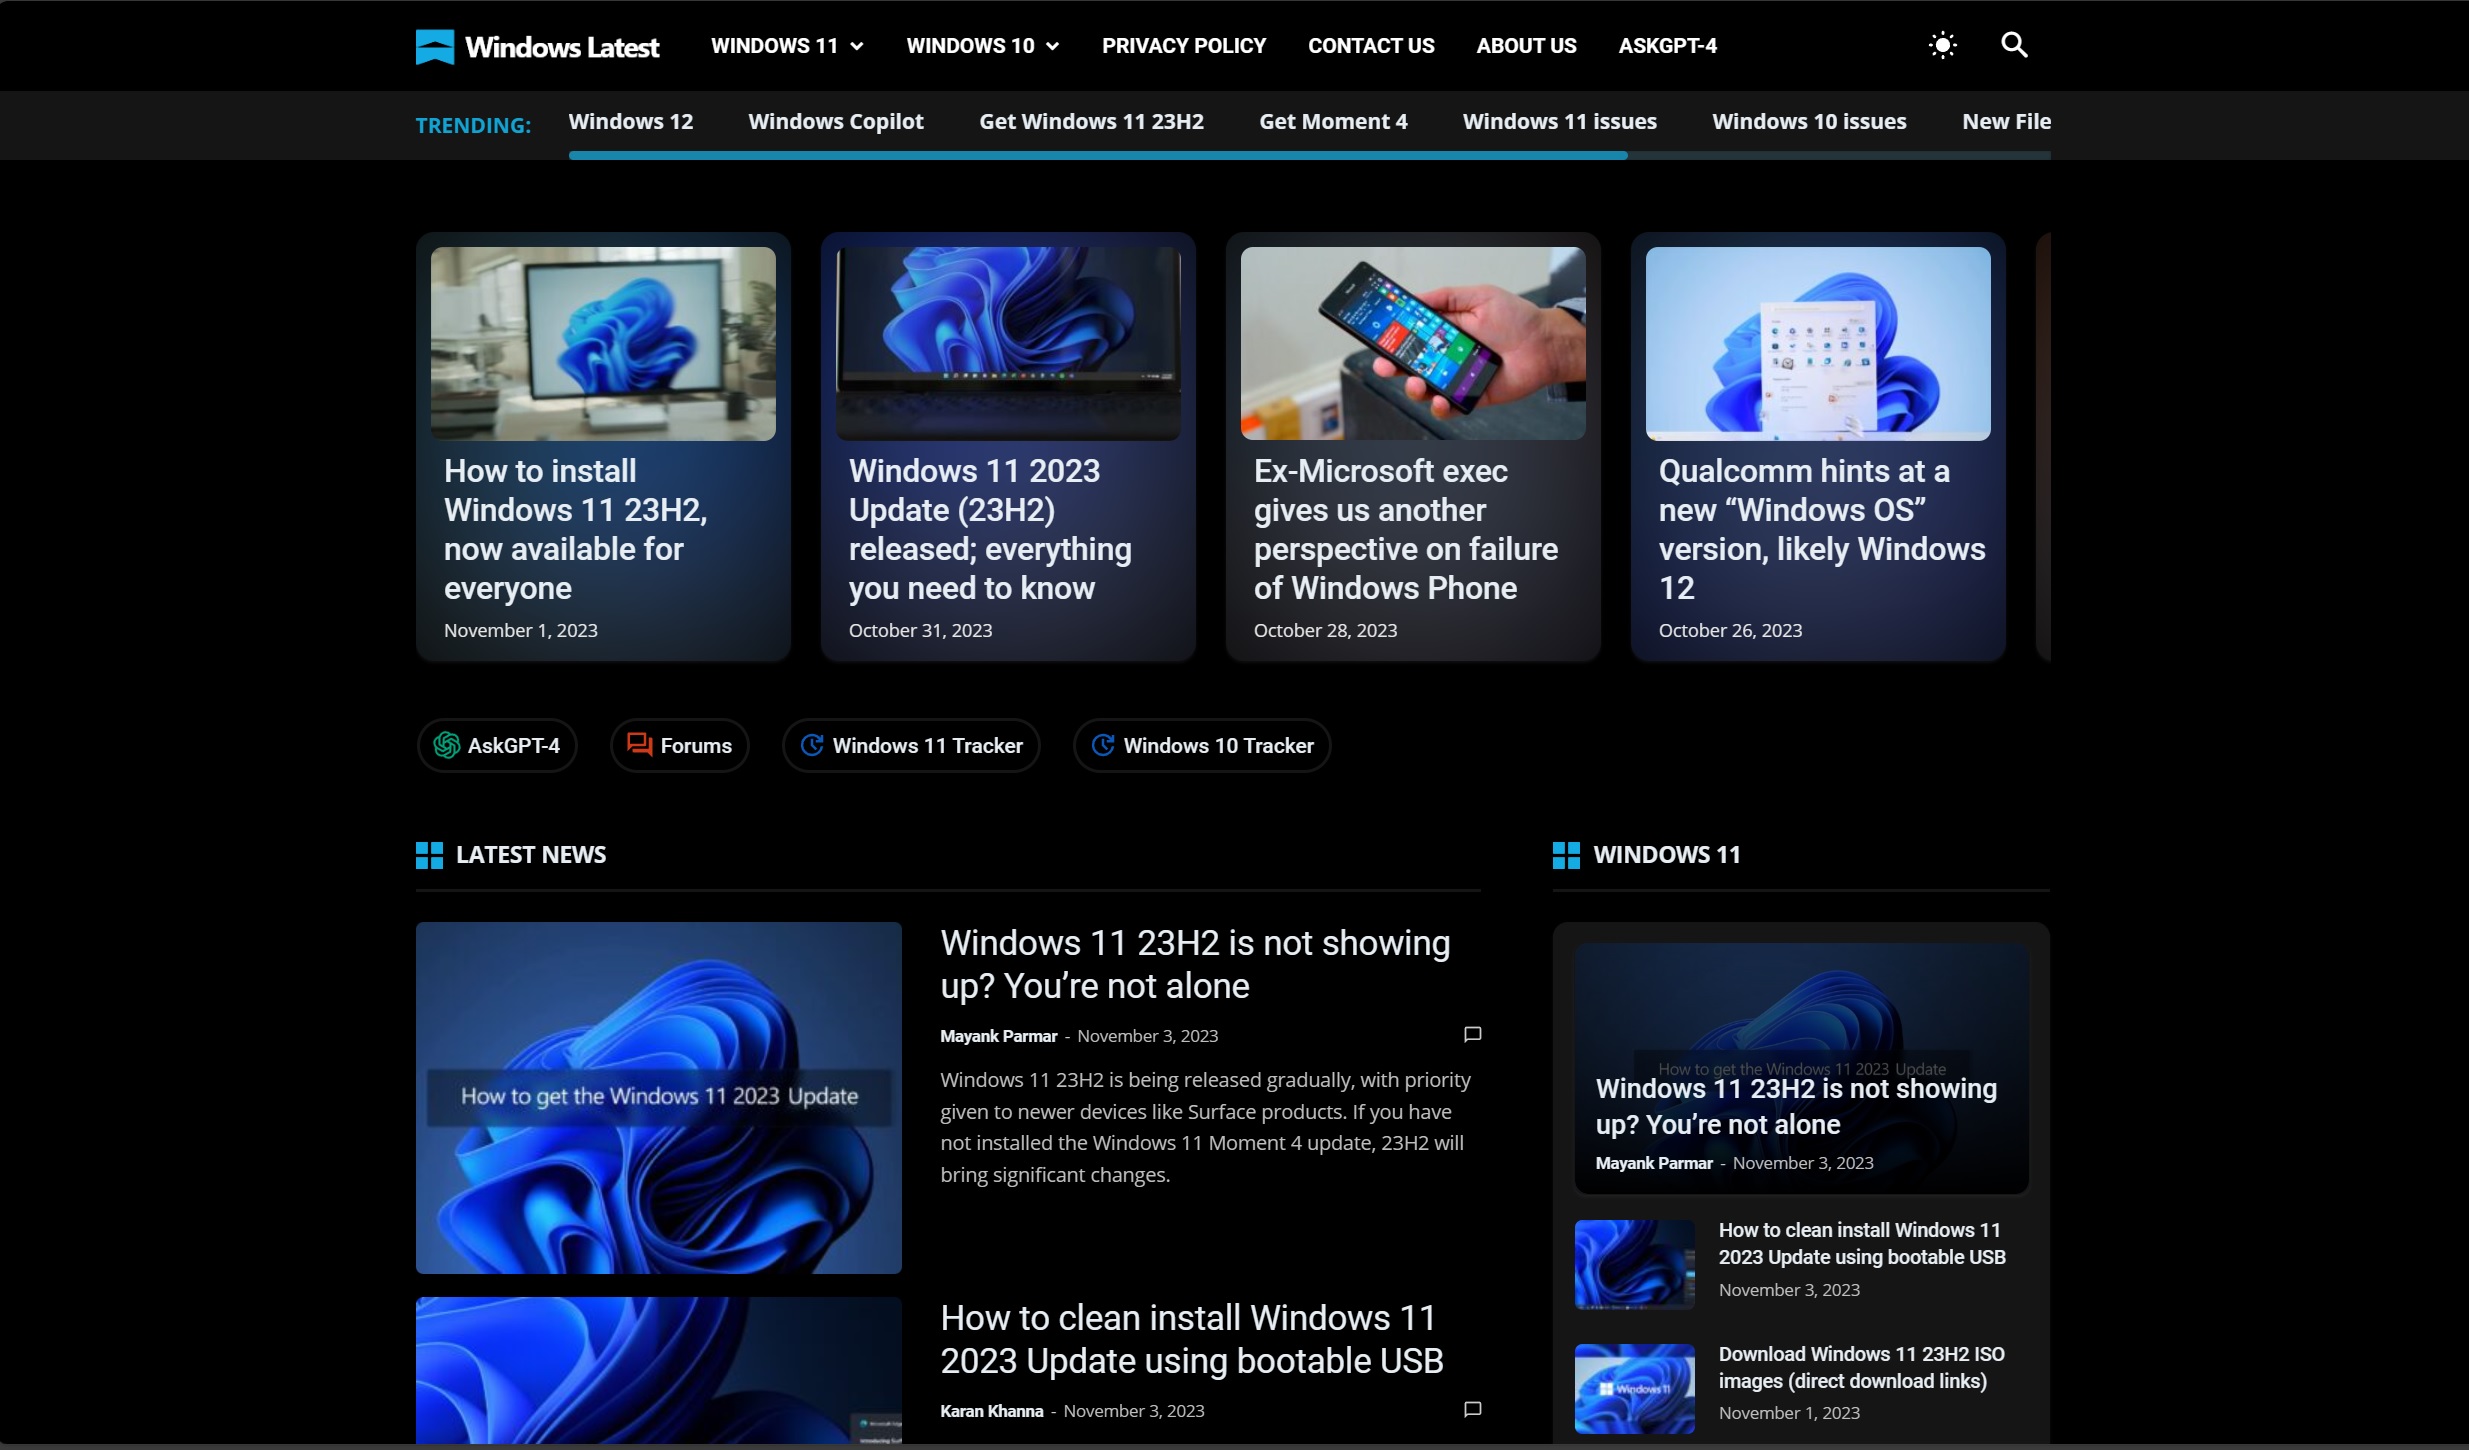This screenshot has height=1450, width=2469.
Task: Open the Qualcomm Windows OS article thumbnail
Action: pyautogui.click(x=1818, y=343)
